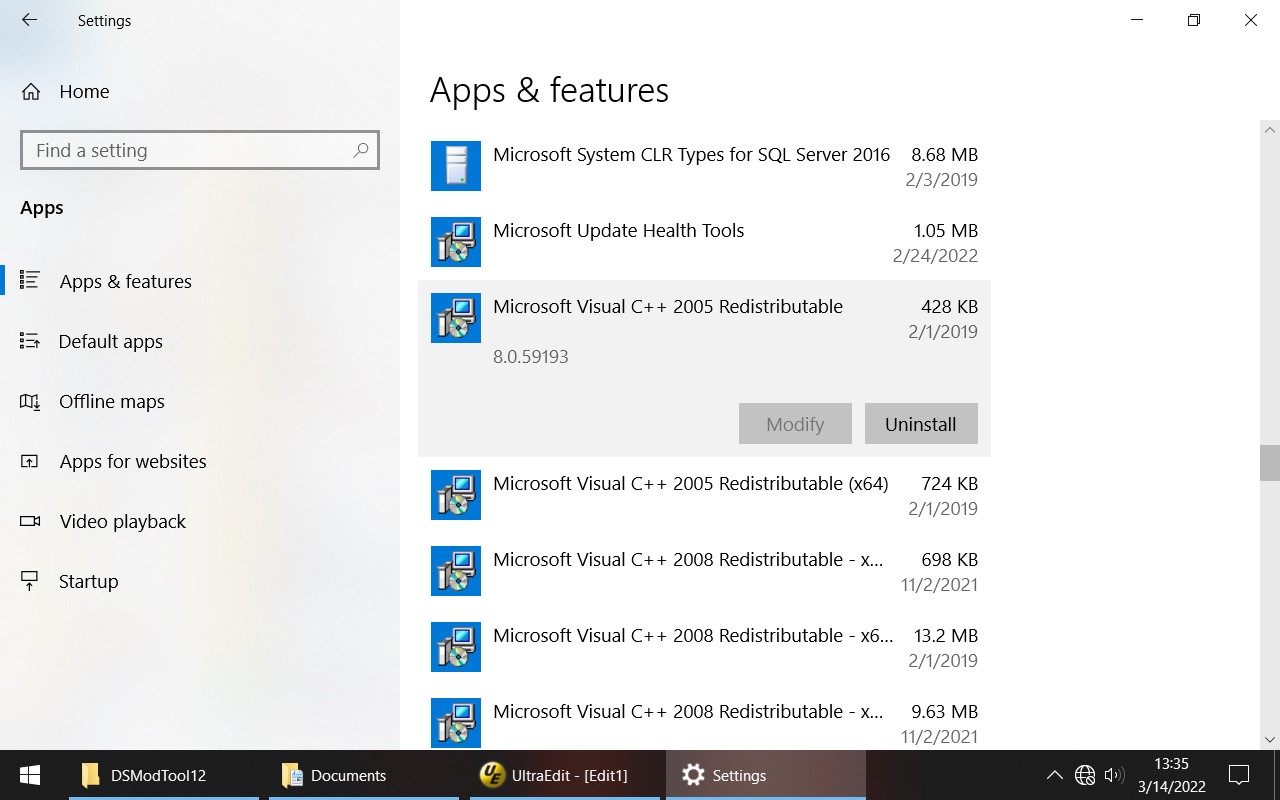
Task: Open the Action Center notifications icon
Action: pos(1239,775)
